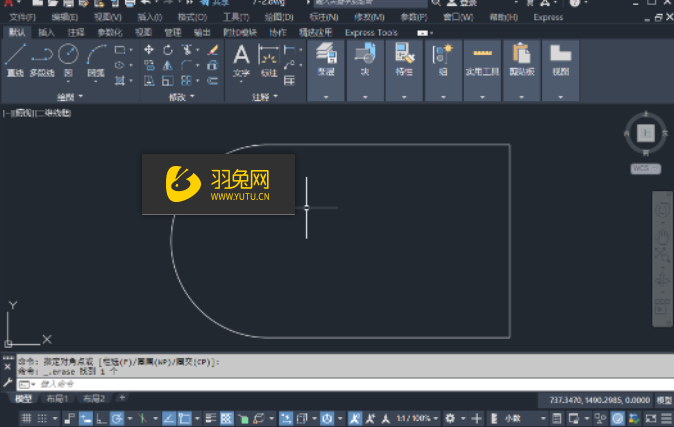Screen dimensions: 674x427
Task: Click the ViewCube top face
Action: 646,133
